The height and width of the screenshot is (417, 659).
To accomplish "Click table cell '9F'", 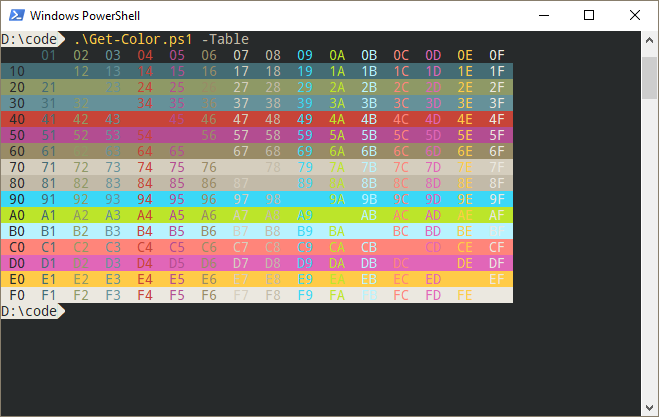I will (x=497, y=199).
